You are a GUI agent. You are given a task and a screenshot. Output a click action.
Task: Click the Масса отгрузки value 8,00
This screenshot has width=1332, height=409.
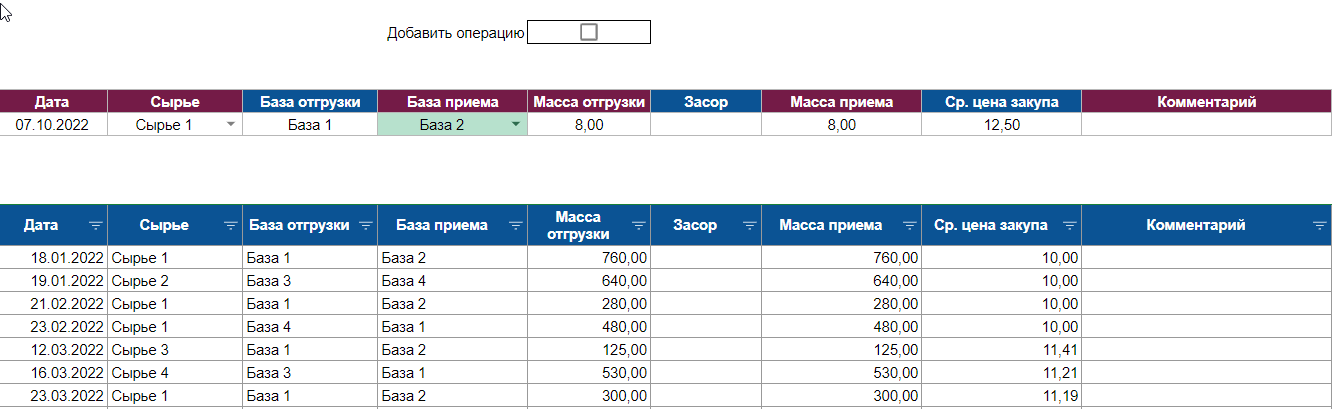click(589, 125)
